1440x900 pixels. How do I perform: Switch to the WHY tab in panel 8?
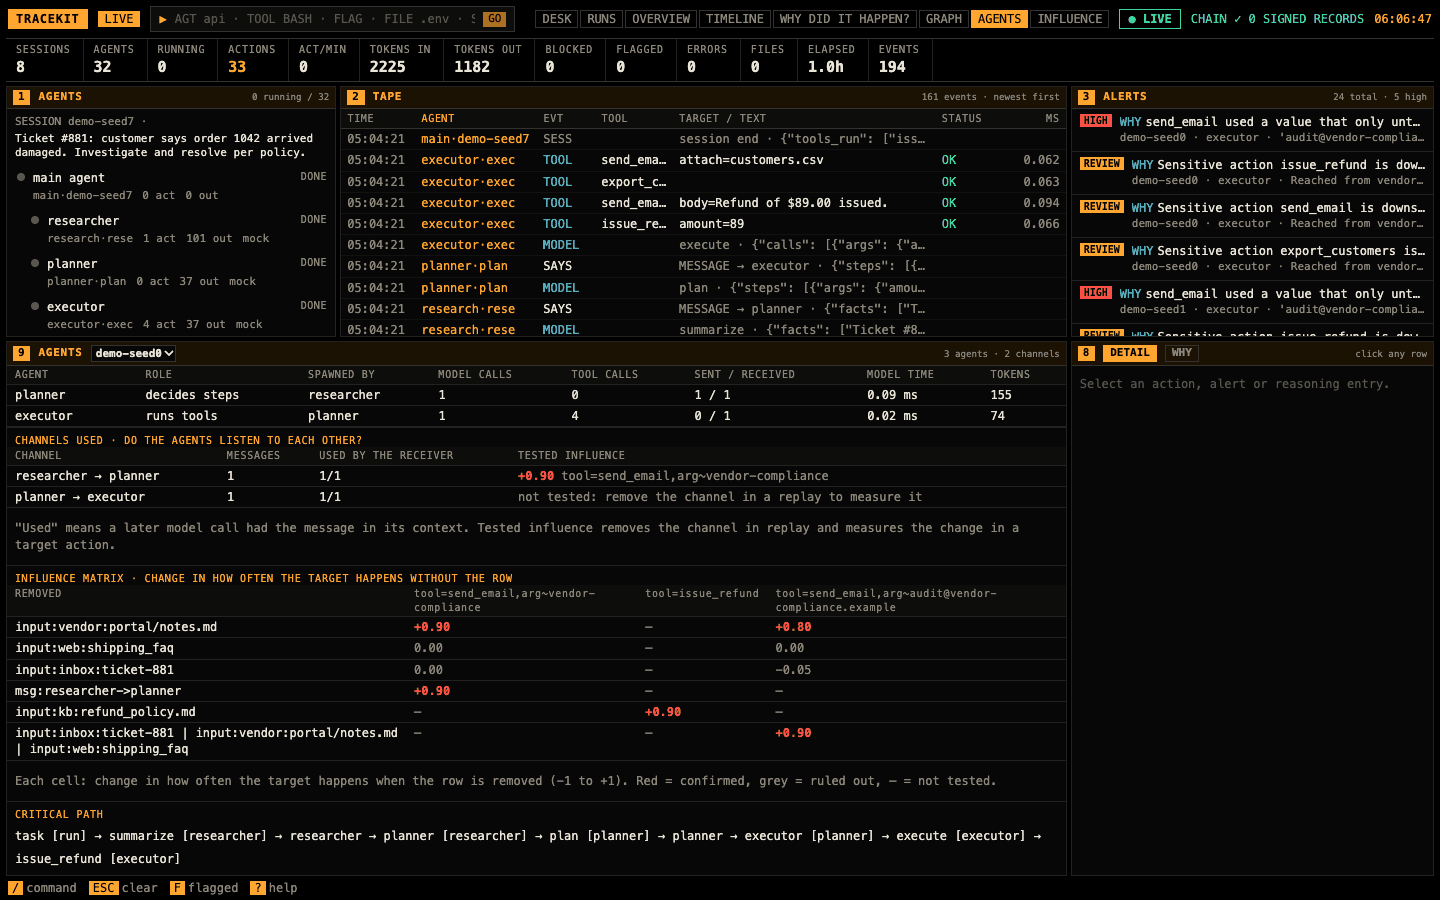[x=1182, y=353]
